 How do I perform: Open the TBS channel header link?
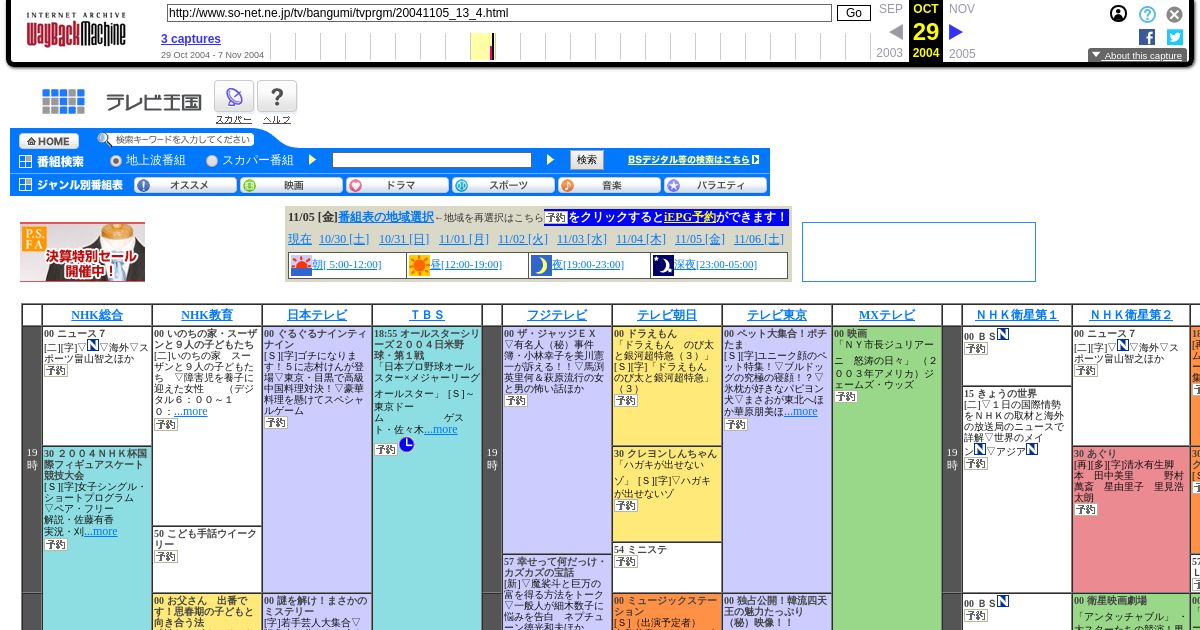[427, 315]
